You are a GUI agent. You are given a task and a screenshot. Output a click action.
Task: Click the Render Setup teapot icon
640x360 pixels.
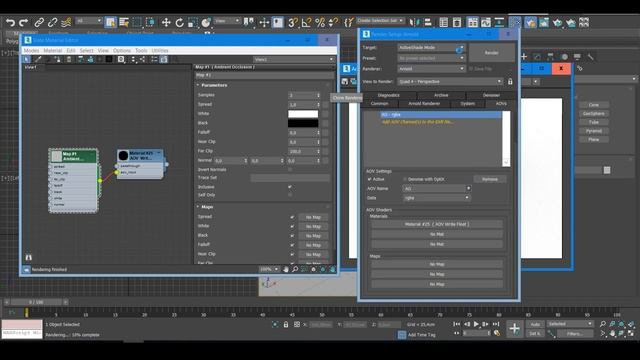coord(531,22)
